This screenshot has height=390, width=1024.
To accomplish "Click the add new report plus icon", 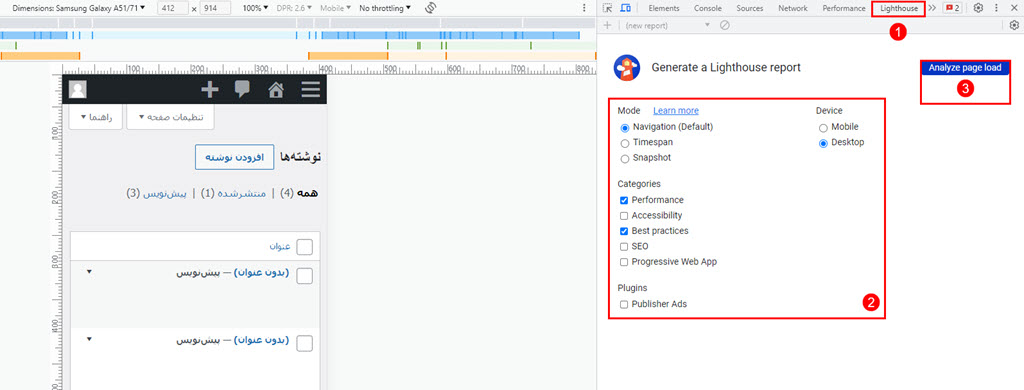I will [607, 25].
